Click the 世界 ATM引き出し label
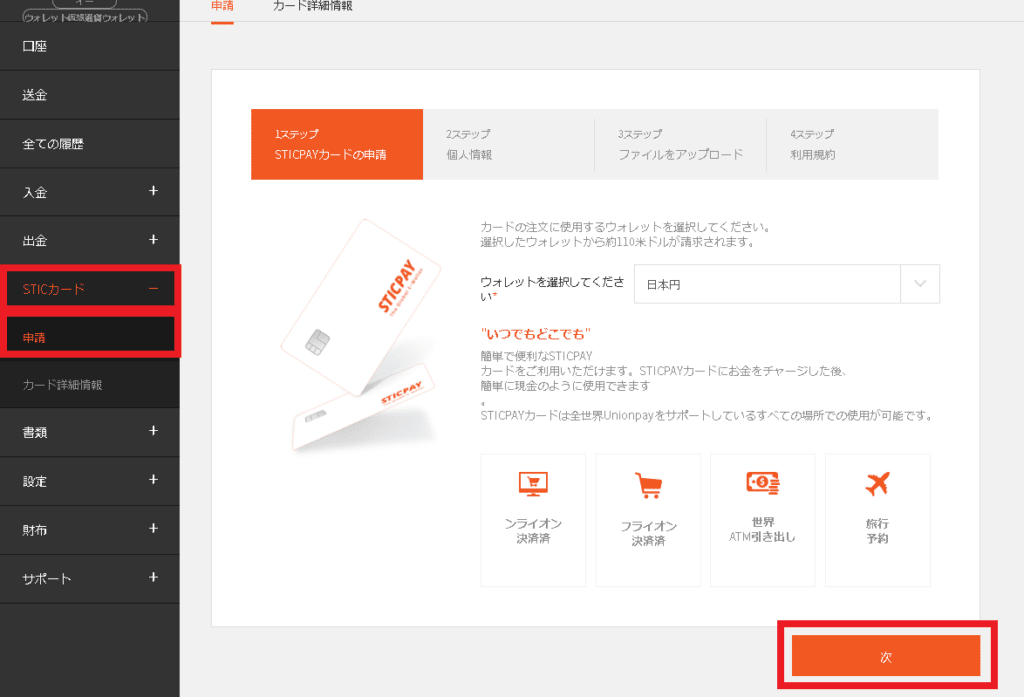Image resolution: width=1024 pixels, height=697 pixels. (x=763, y=530)
